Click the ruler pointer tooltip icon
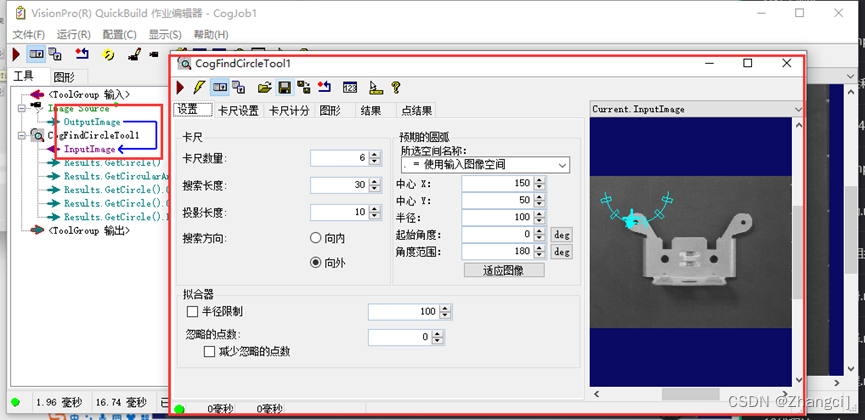Viewport: 865px width, 420px height. [x=375, y=87]
